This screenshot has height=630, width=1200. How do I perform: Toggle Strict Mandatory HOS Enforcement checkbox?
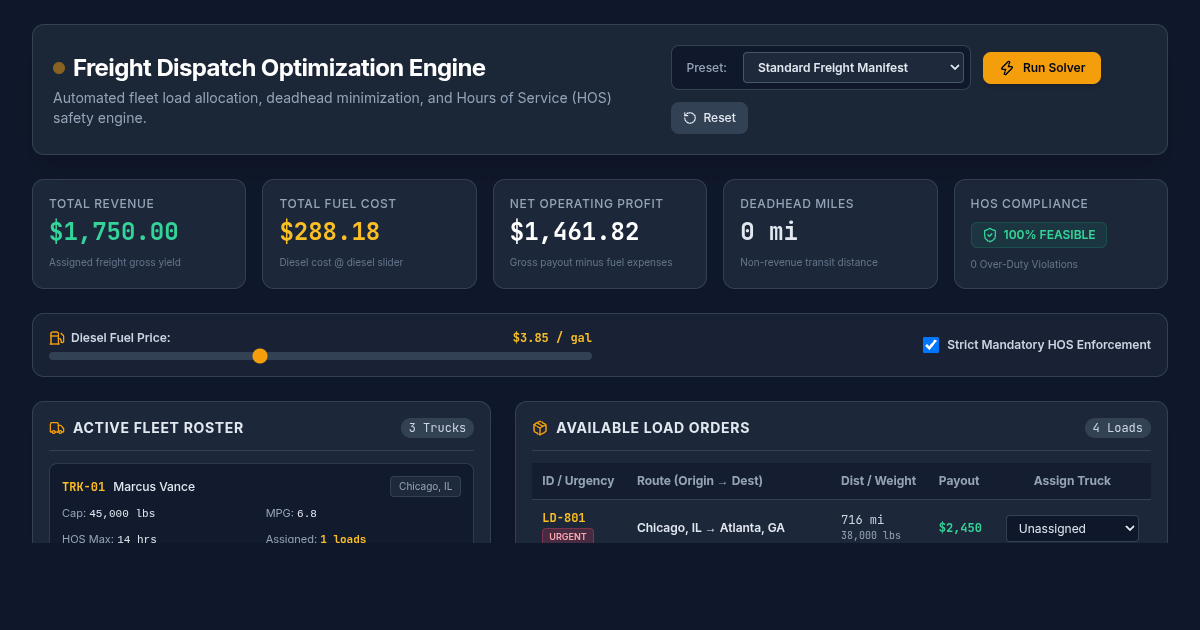pyautogui.click(x=931, y=345)
